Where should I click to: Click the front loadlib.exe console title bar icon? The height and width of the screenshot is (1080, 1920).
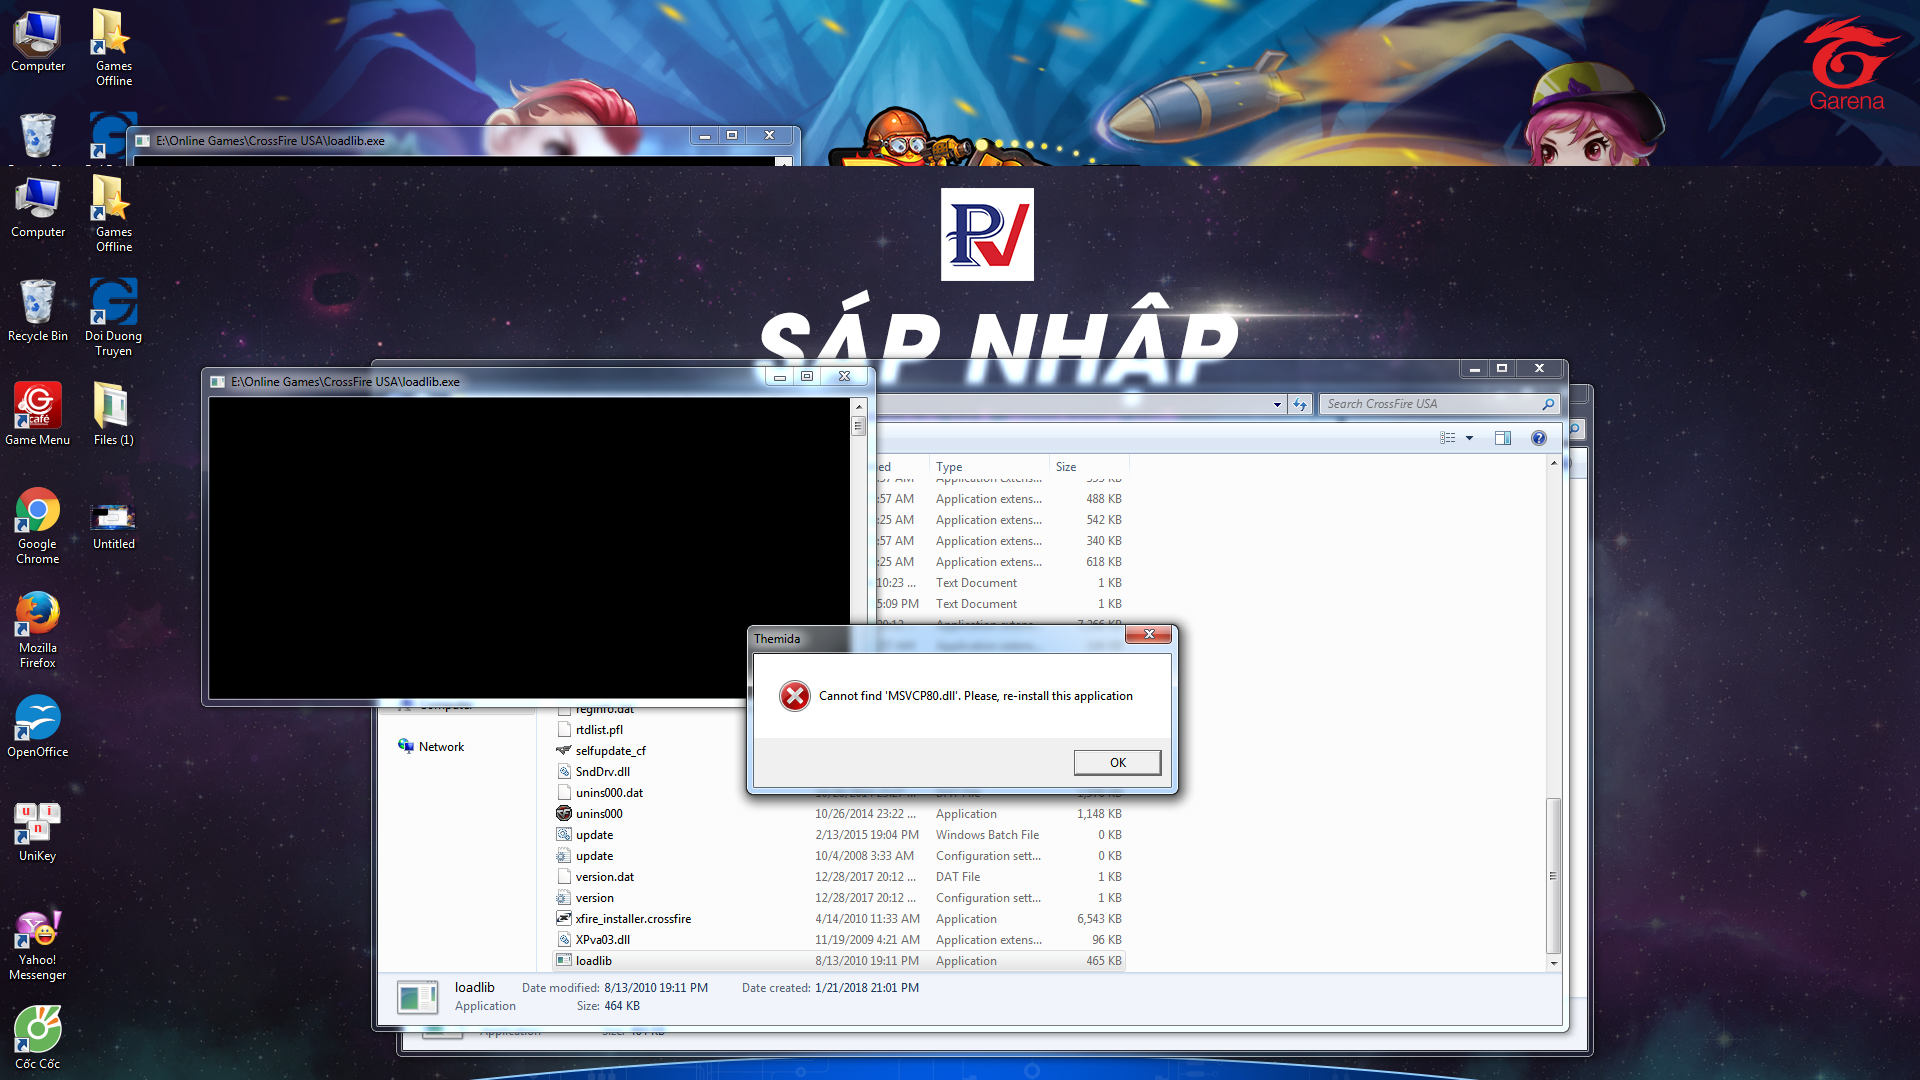(217, 382)
